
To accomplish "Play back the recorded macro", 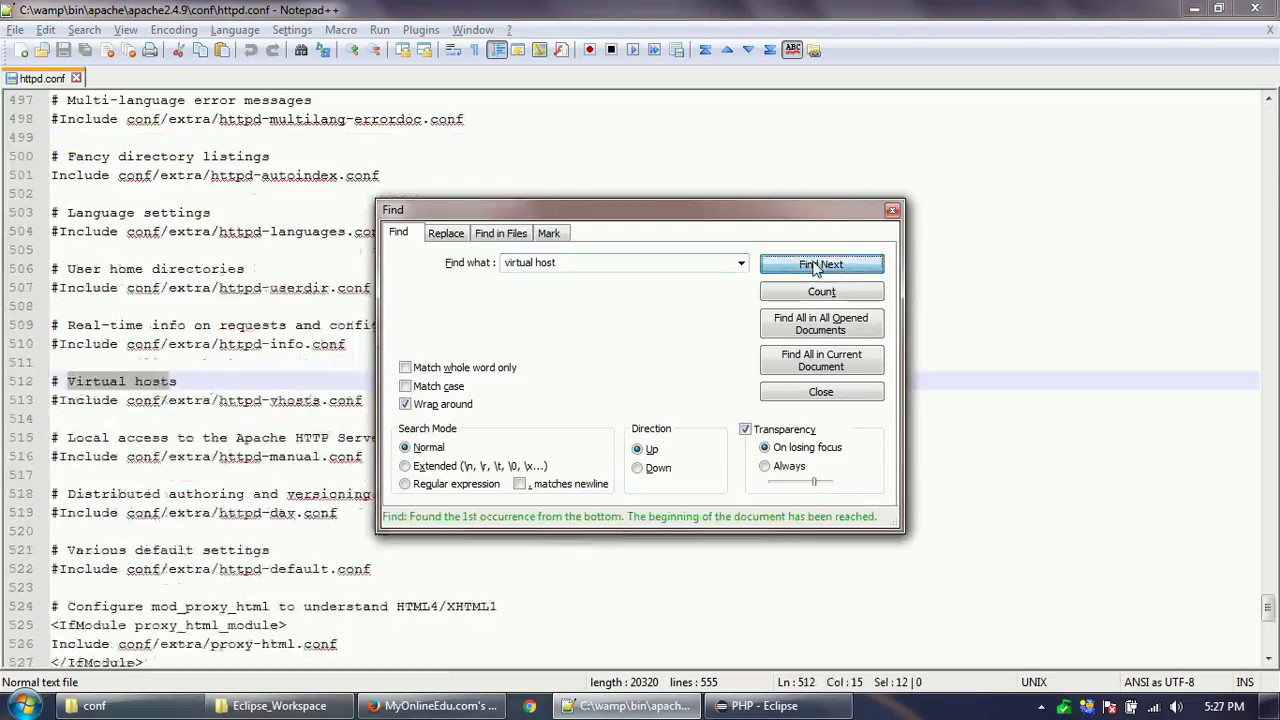I will point(633,50).
